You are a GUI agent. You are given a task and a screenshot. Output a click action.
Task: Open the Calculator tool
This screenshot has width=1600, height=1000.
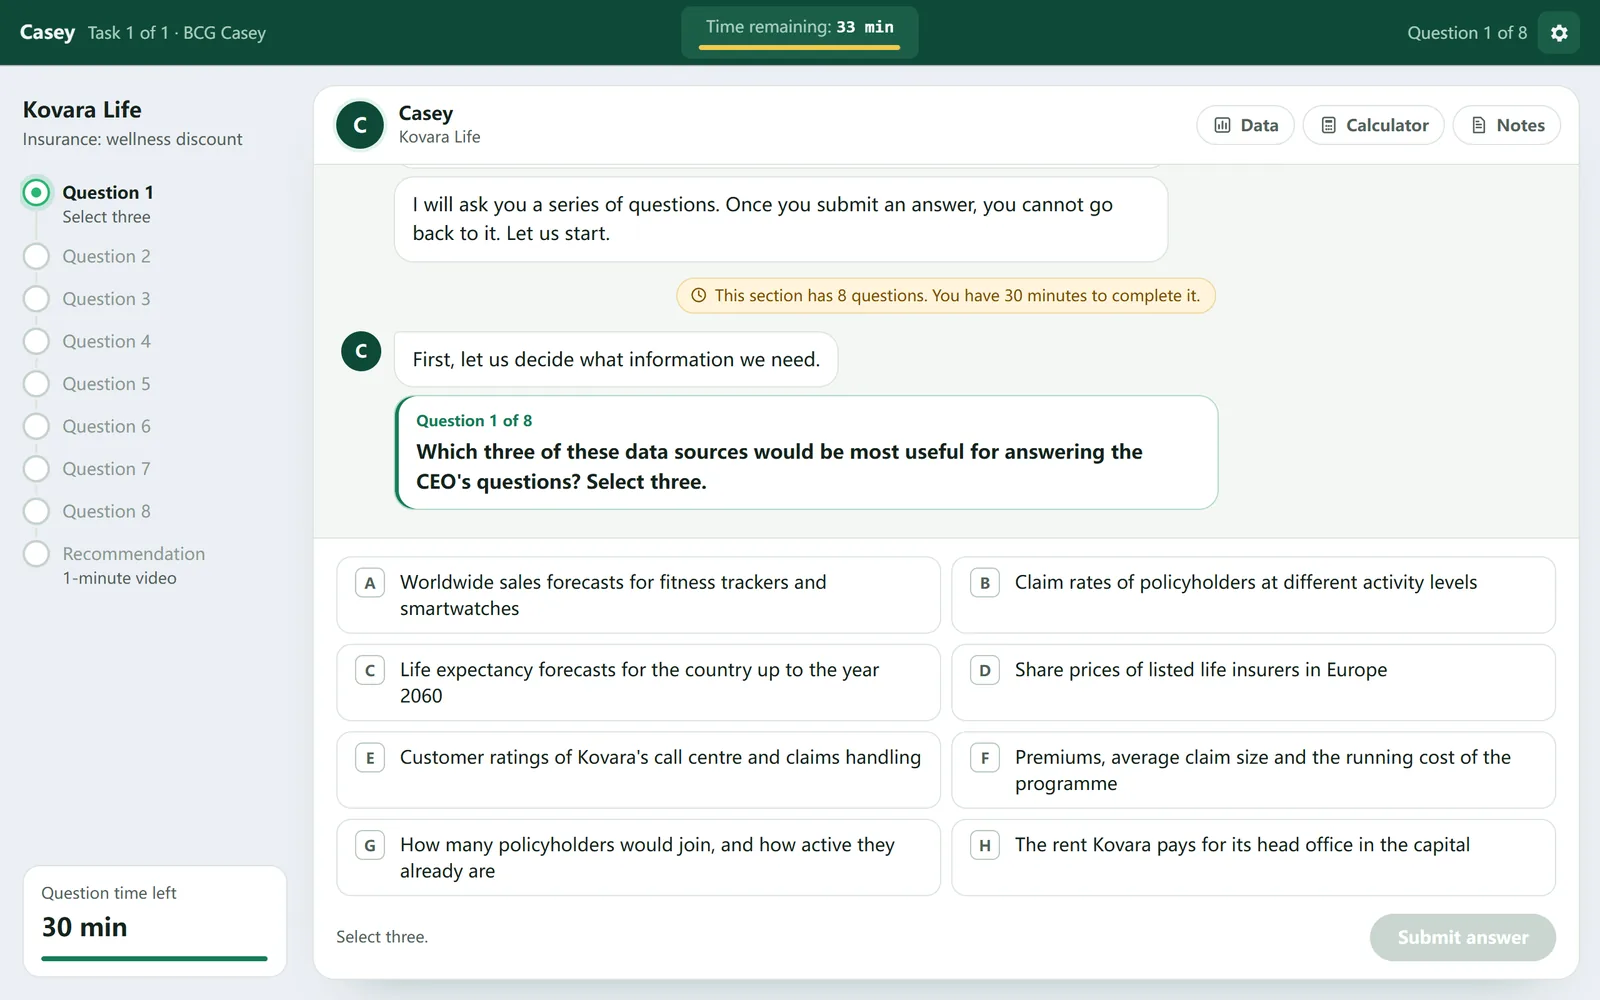click(1374, 125)
